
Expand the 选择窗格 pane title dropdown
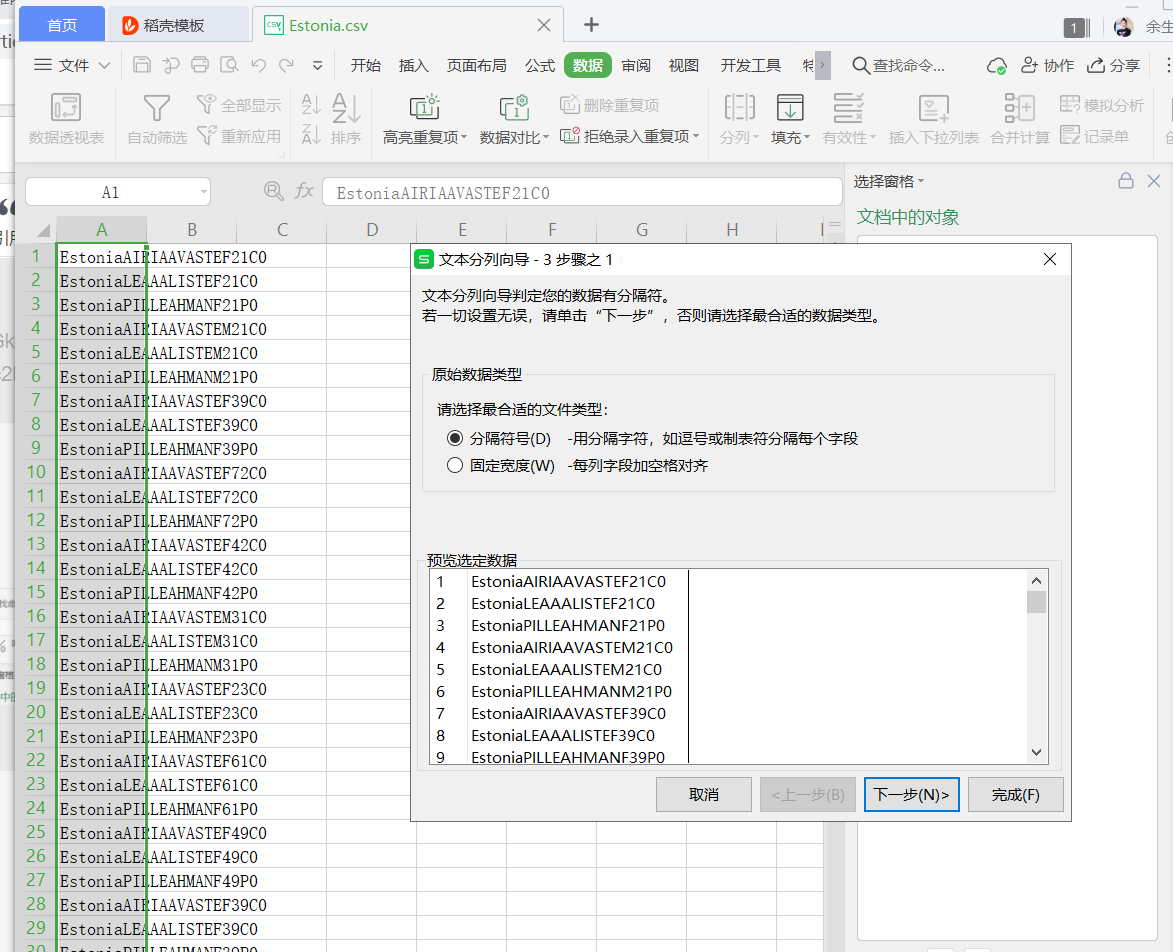(x=921, y=181)
